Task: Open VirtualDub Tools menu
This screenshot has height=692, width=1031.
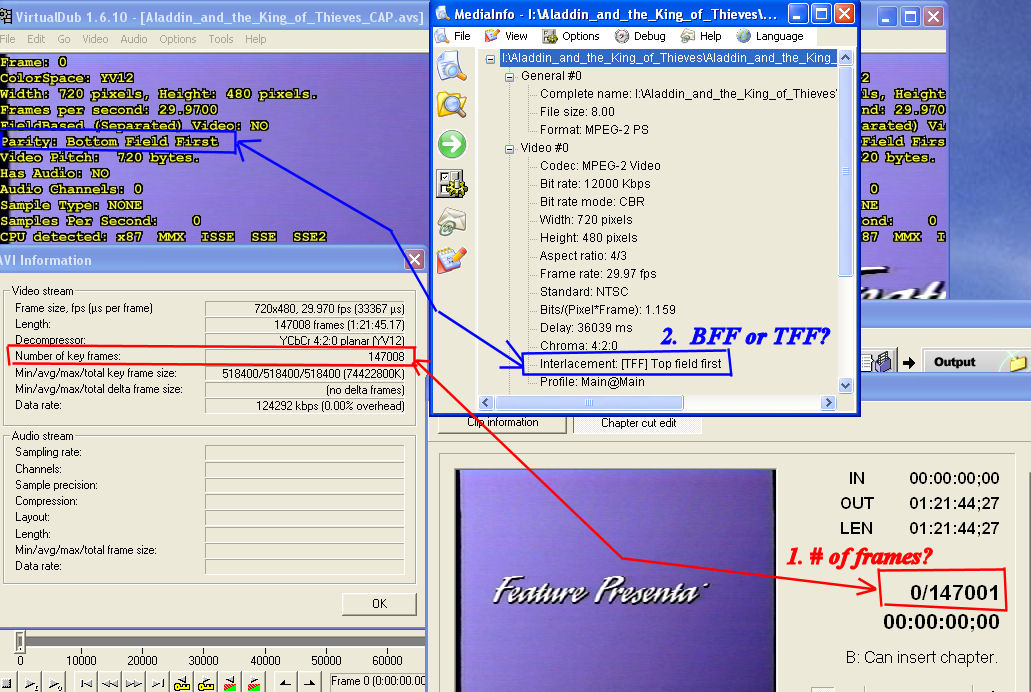Action: point(221,39)
